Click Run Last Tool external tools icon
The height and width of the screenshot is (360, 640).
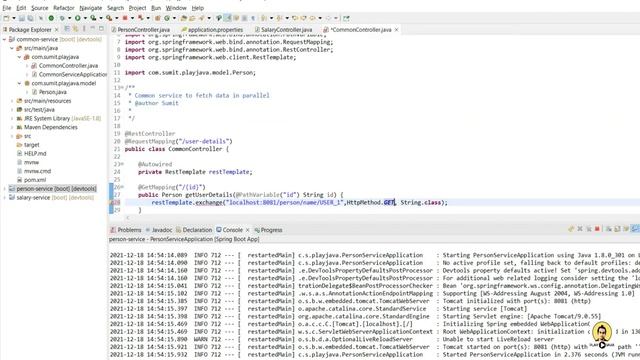click(x=109, y=18)
